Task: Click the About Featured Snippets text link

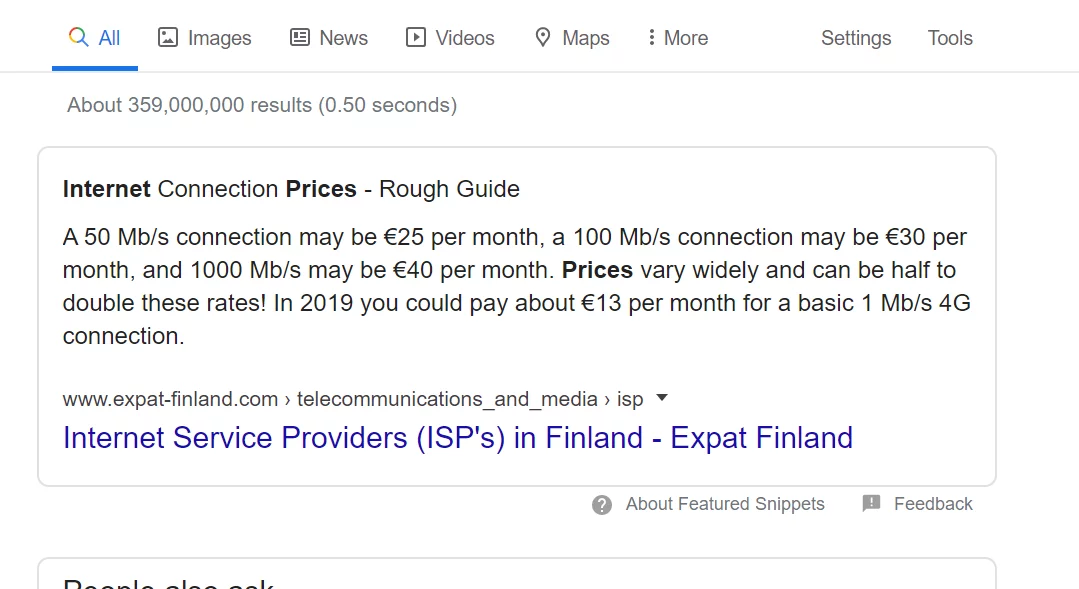Action: (725, 504)
